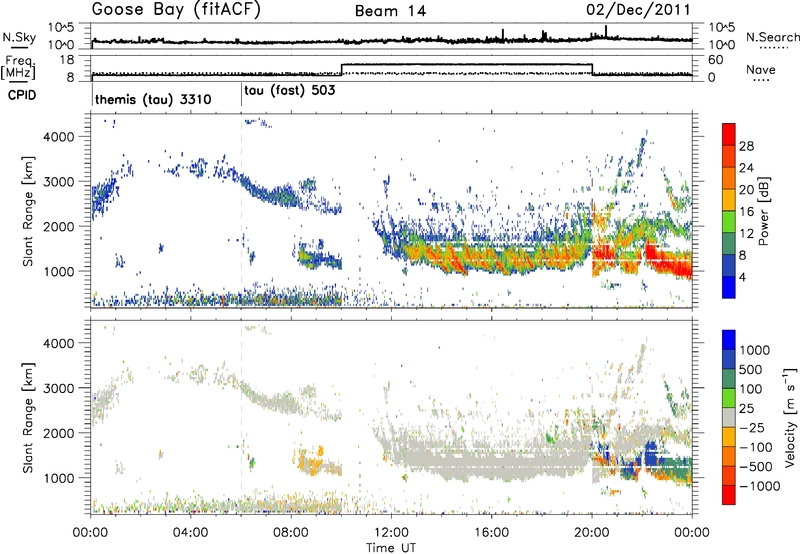Click the "28" tick on Power colorbar
This screenshot has width=800, height=554.
tap(746, 146)
